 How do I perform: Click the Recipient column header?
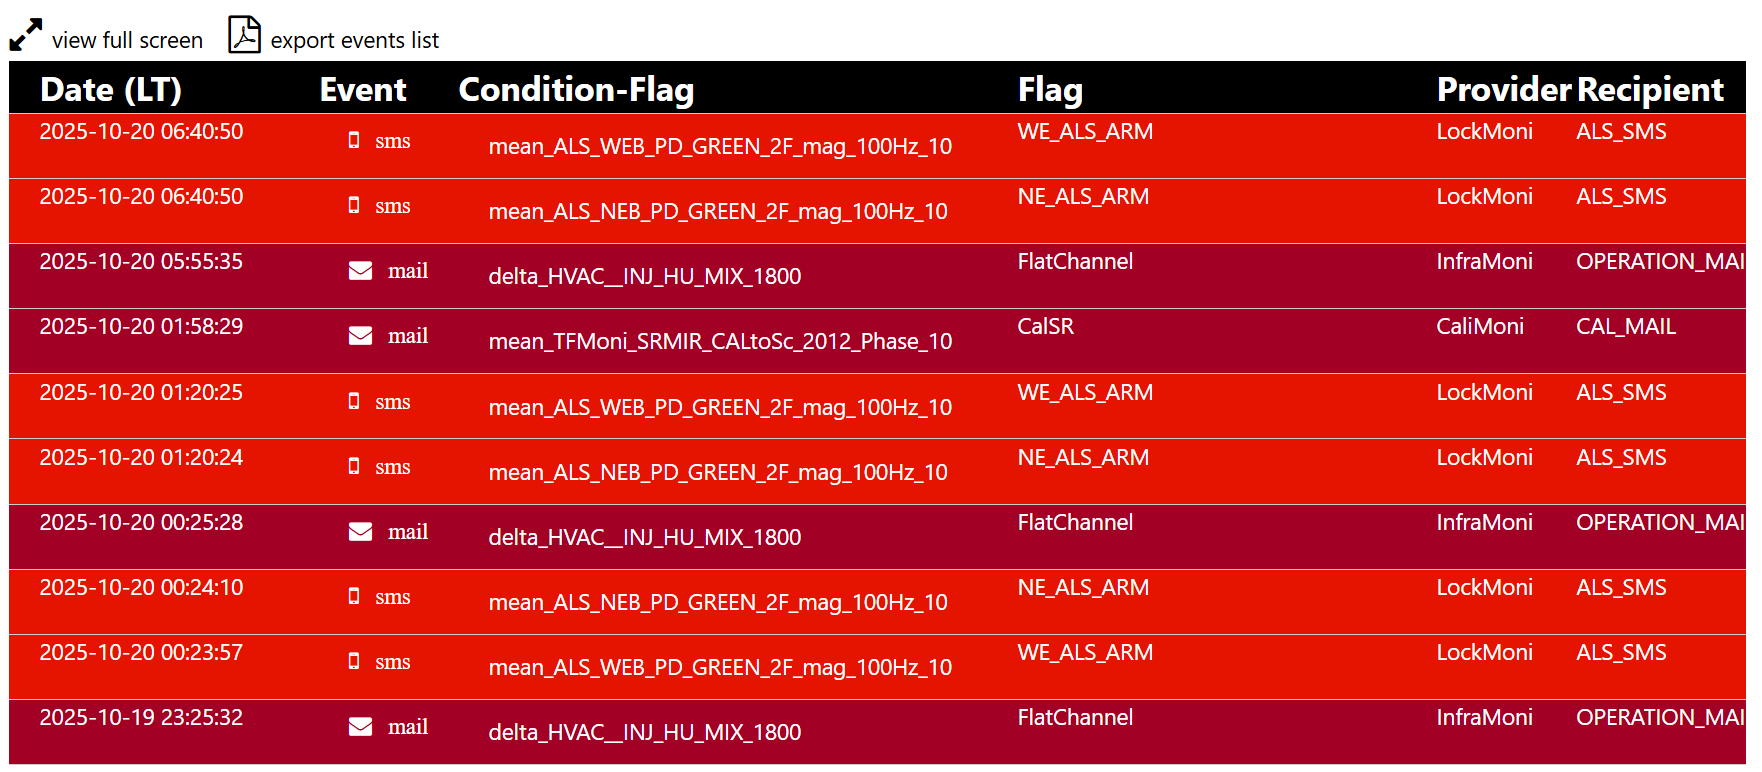tap(1650, 90)
